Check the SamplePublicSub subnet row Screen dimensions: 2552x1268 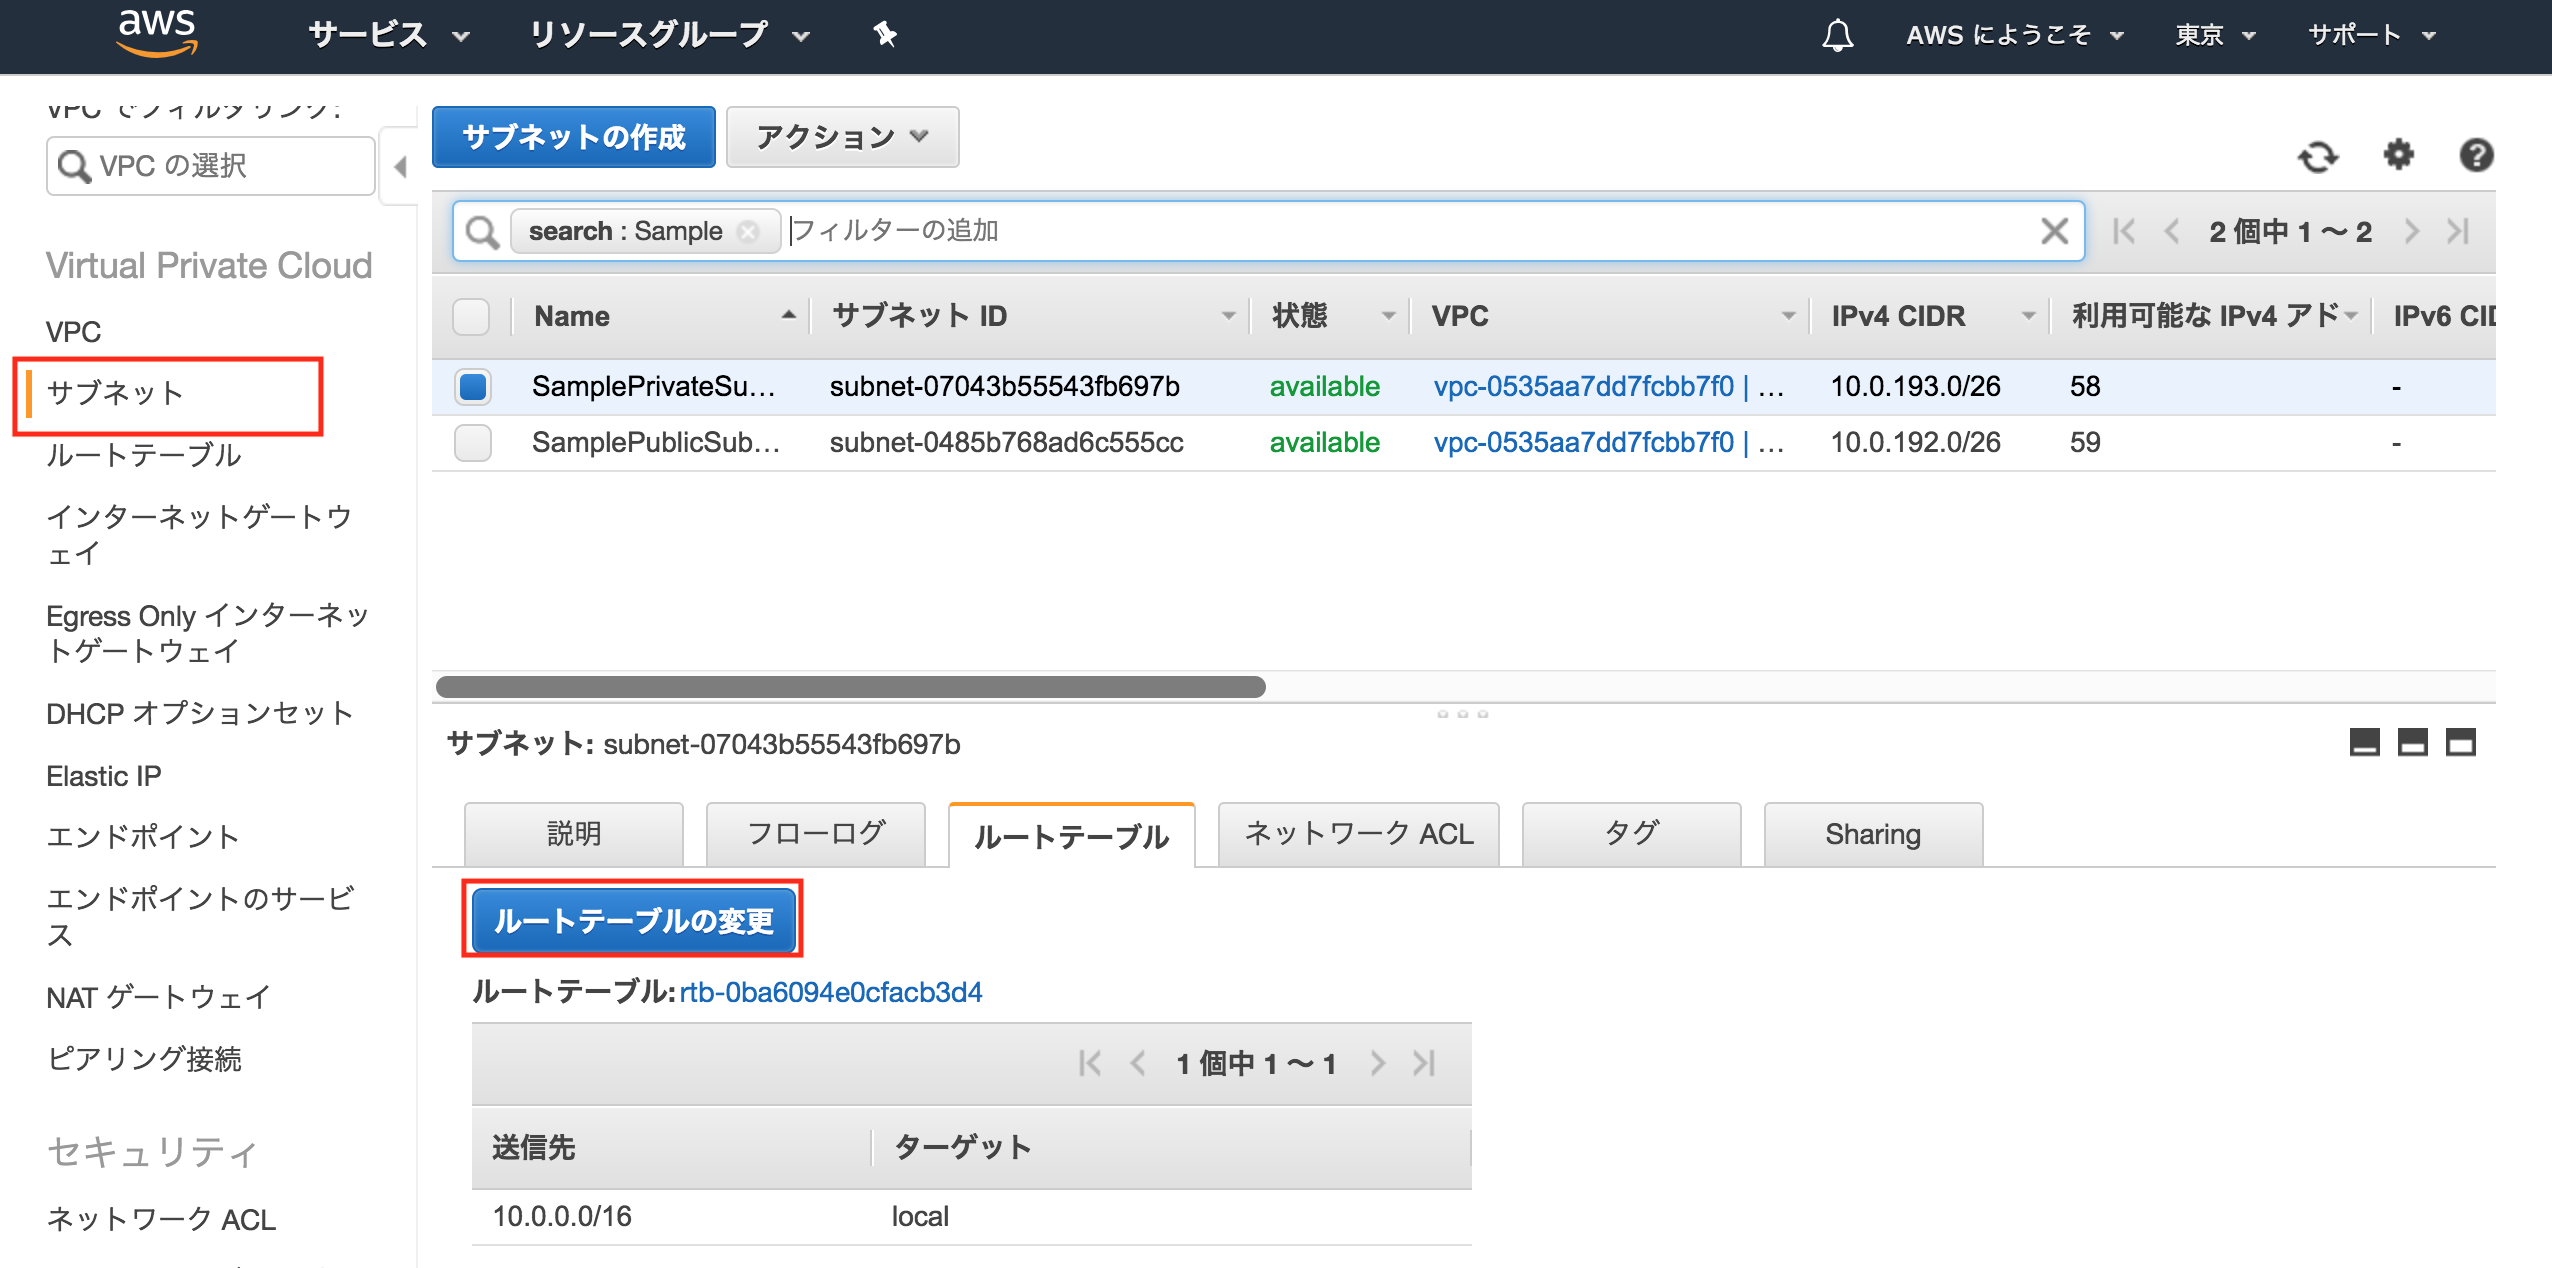(x=472, y=443)
